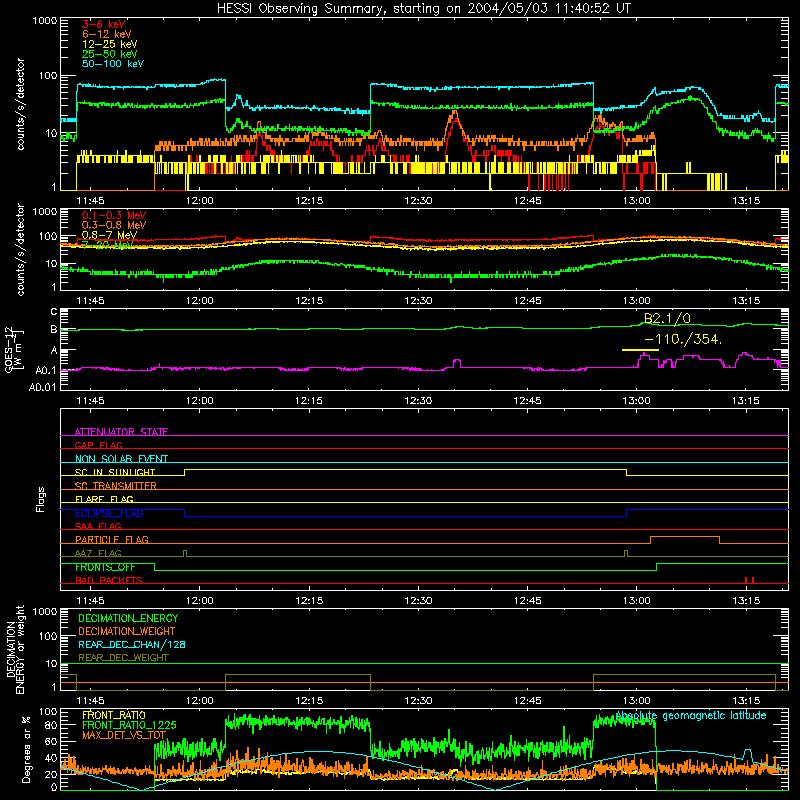The width and height of the screenshot is (800, 800).
Task: Click the FRONT_RATIO legend label
Action: pyautogui.click(x=114, y=715)
